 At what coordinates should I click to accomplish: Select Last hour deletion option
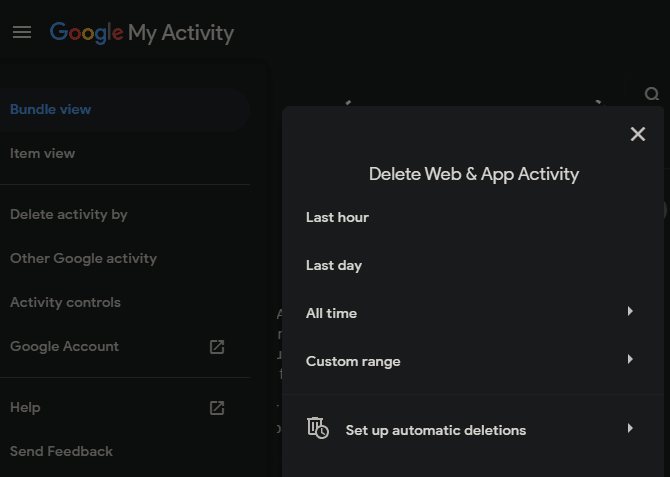pos(337,217)
